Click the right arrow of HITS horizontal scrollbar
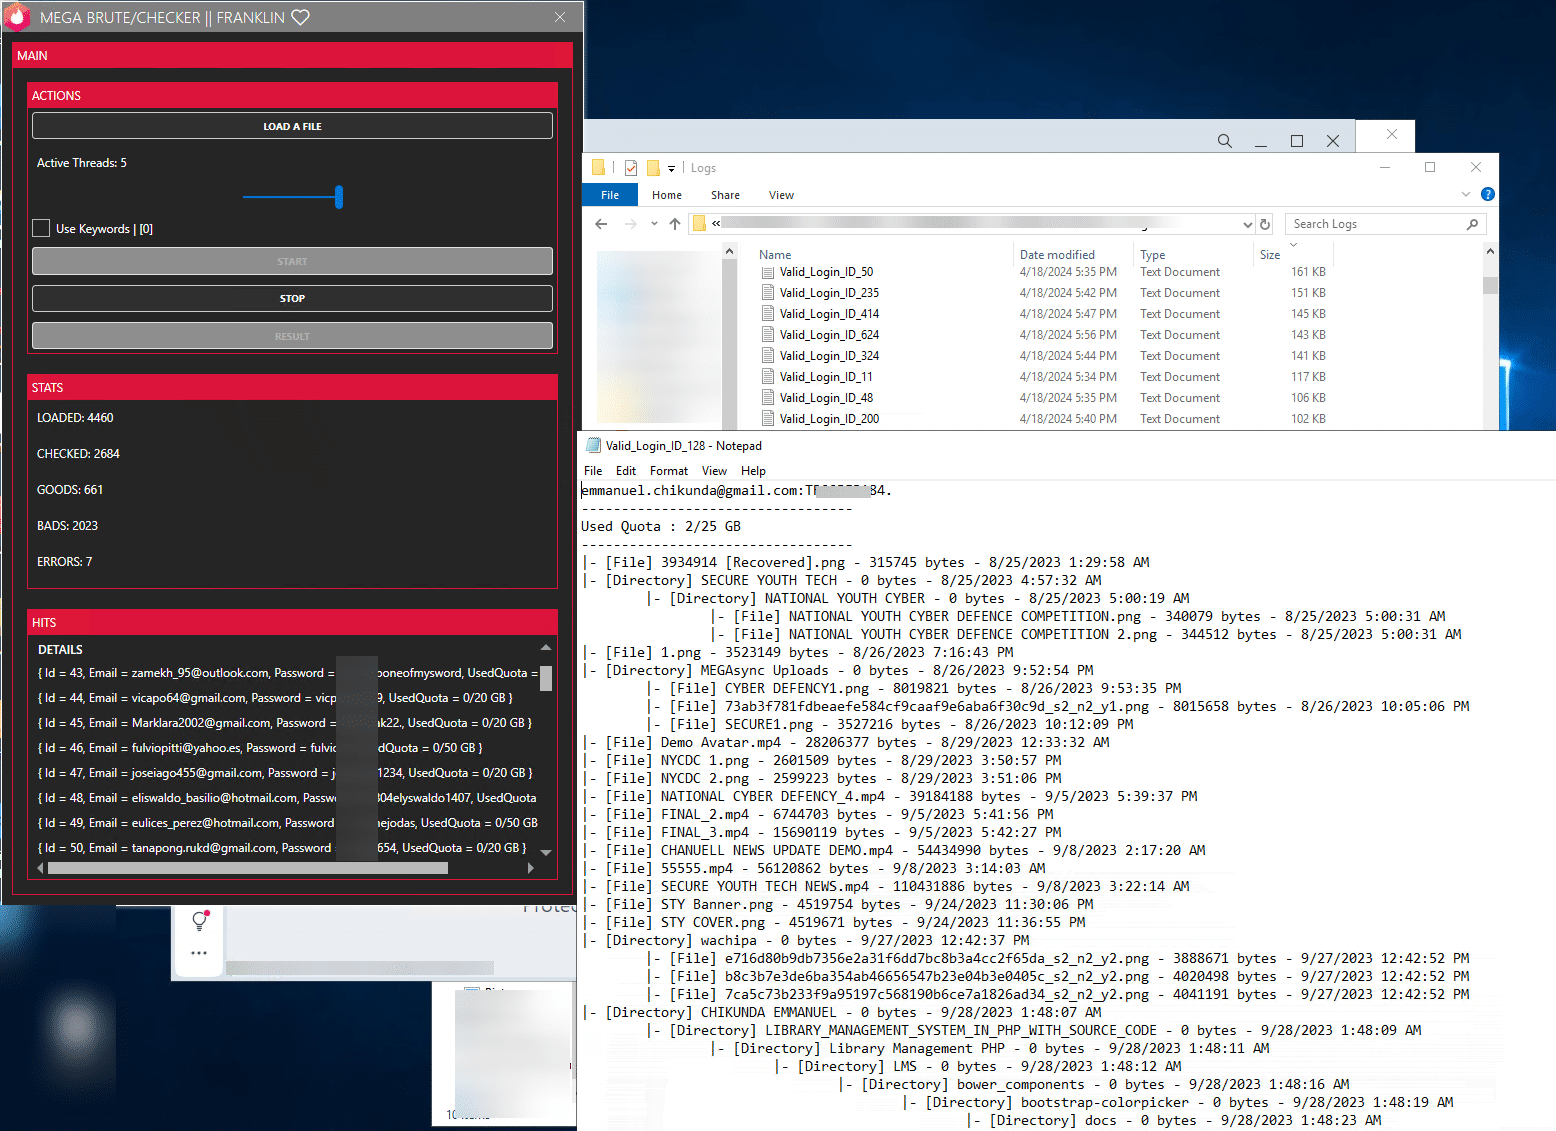1556x1131 pixels. tap(531, 868)
